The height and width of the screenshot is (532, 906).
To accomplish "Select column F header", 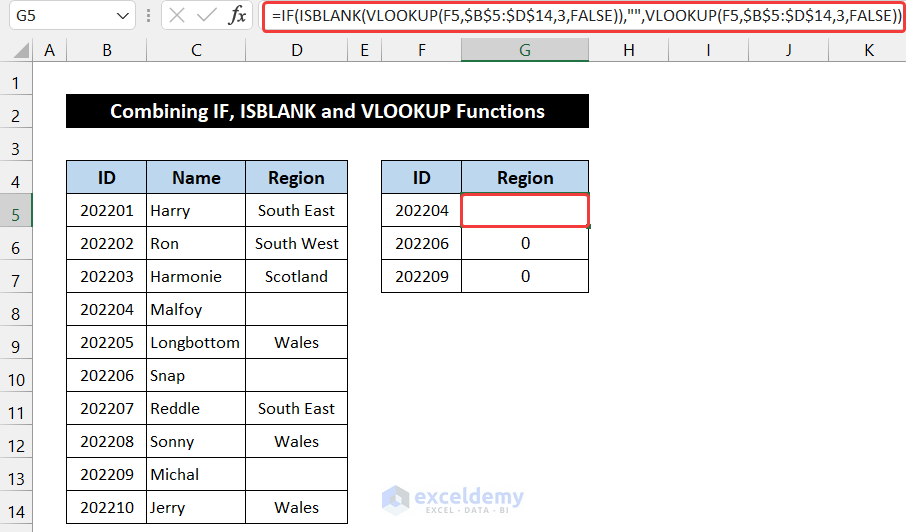I will [x=421, y=50].
